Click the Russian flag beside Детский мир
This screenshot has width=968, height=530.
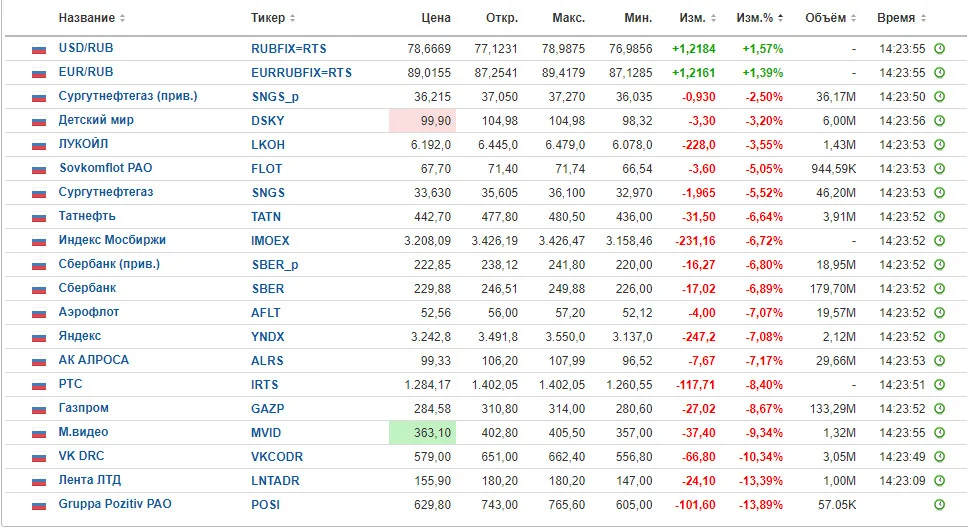point(39,122)
